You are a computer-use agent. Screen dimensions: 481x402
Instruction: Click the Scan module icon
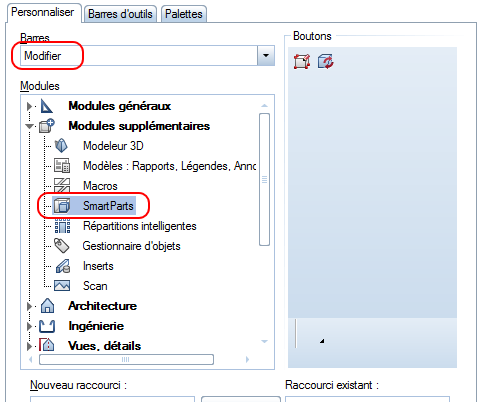coord(62,286)
